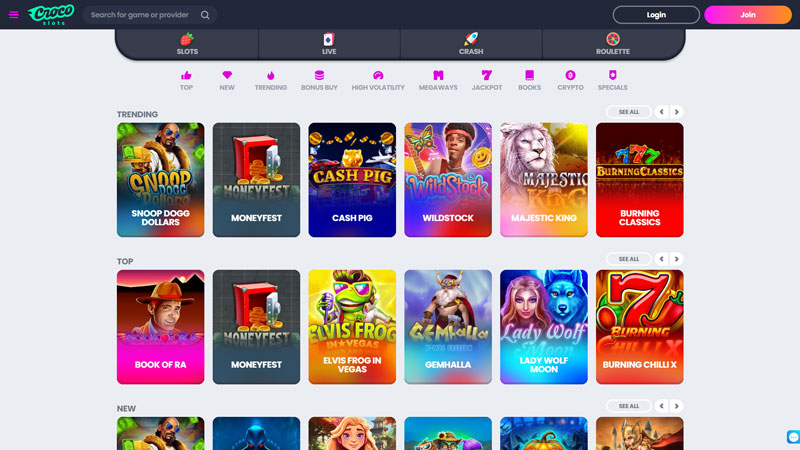Show previous games in Trending row

[662, 112]
